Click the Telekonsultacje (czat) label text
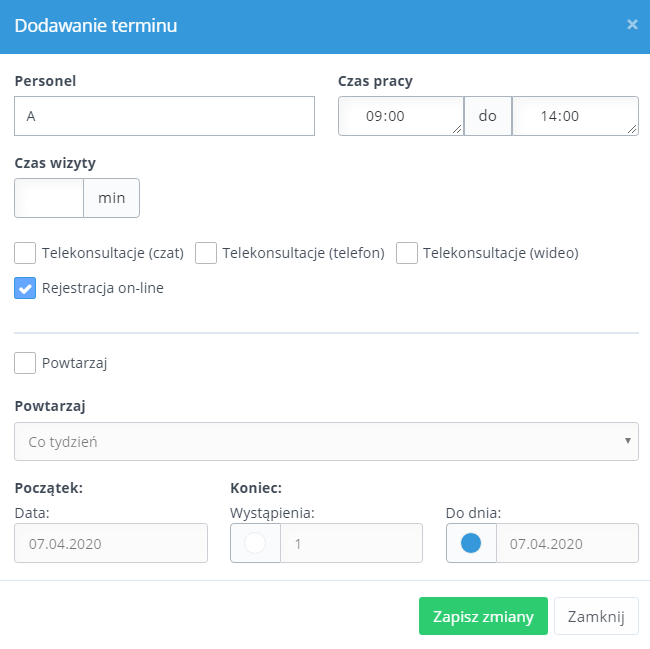 pyautogui.click(x=113, y=253)
